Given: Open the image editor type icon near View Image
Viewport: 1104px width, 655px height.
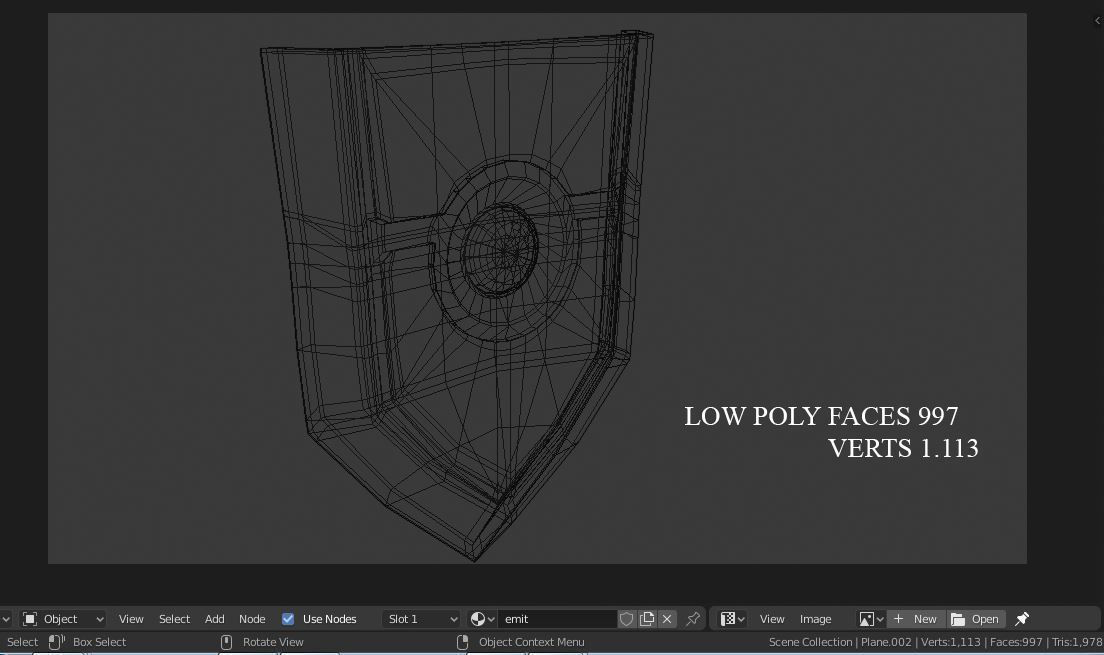Looking at the screenshot, I should tap(728, 618).
